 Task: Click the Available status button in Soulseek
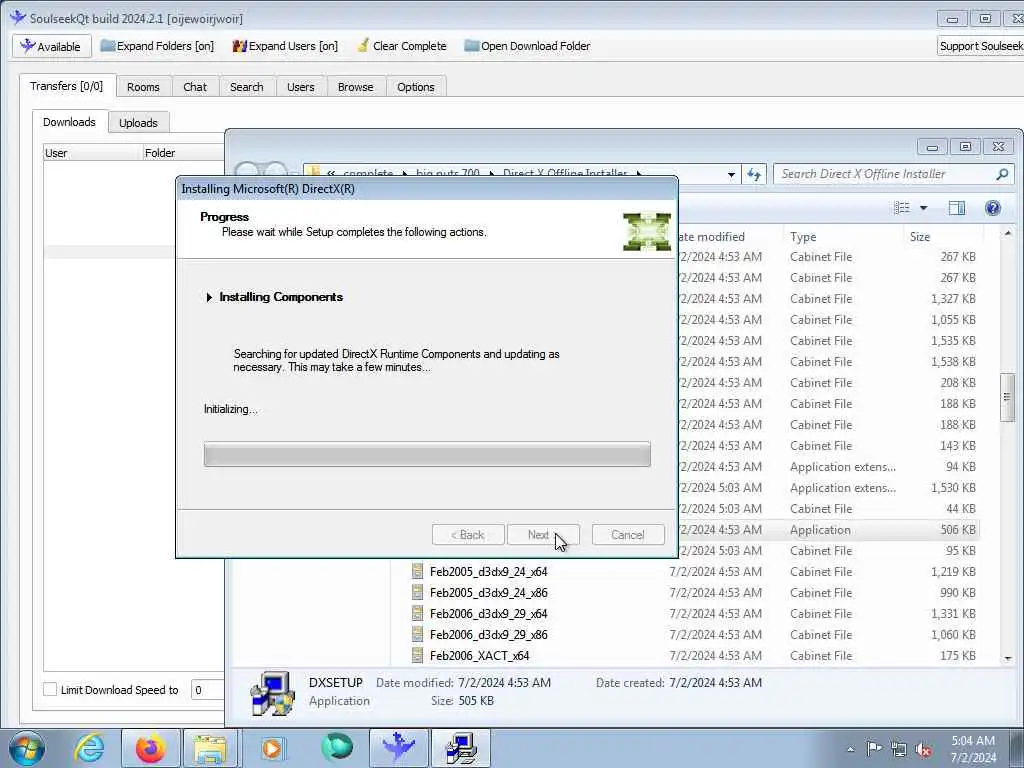click(x=52, y=46)
